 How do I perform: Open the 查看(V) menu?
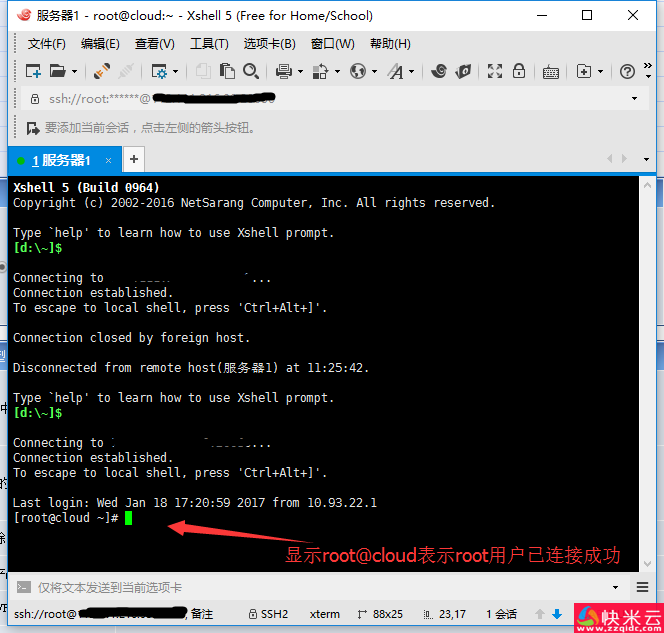[x=155, y=44]
